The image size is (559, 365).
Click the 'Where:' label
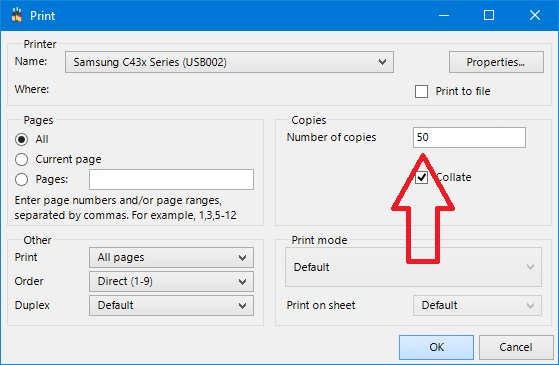[x=32, y=89]
